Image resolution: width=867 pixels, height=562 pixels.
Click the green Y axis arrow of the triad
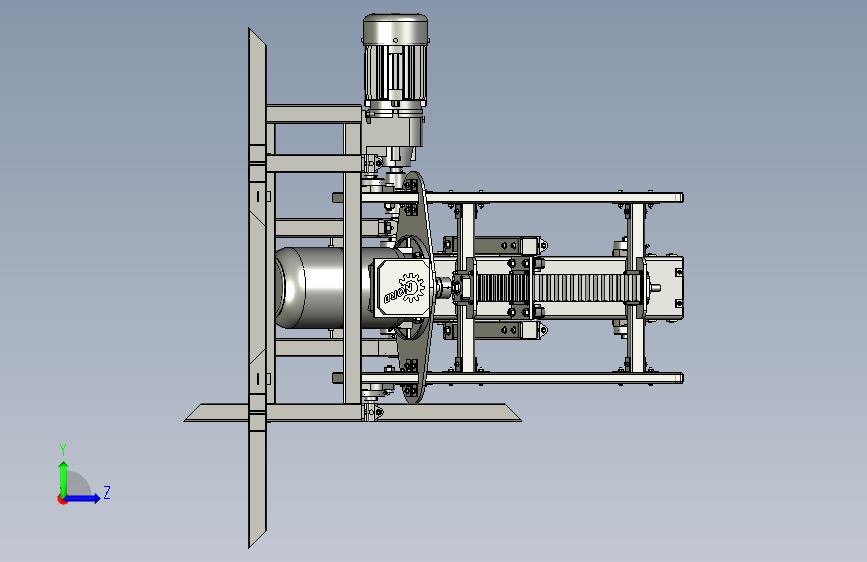(x=64, y=478)
